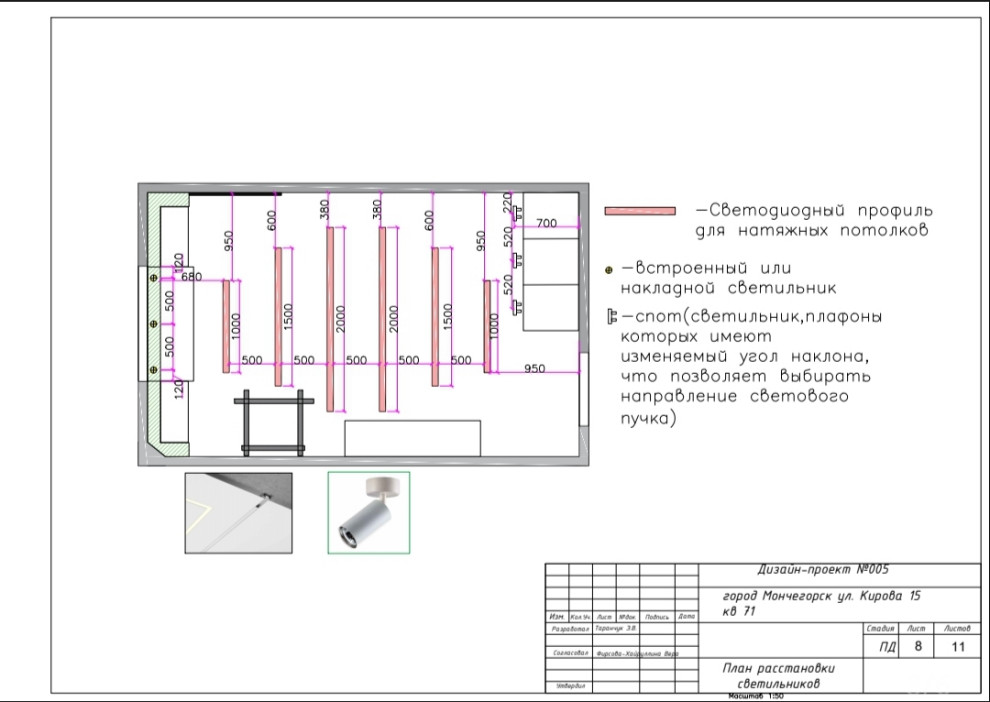This screenshot has height=702, width=990.
Task: Click the 700 dimension label
Action: [x=546, y=223]
